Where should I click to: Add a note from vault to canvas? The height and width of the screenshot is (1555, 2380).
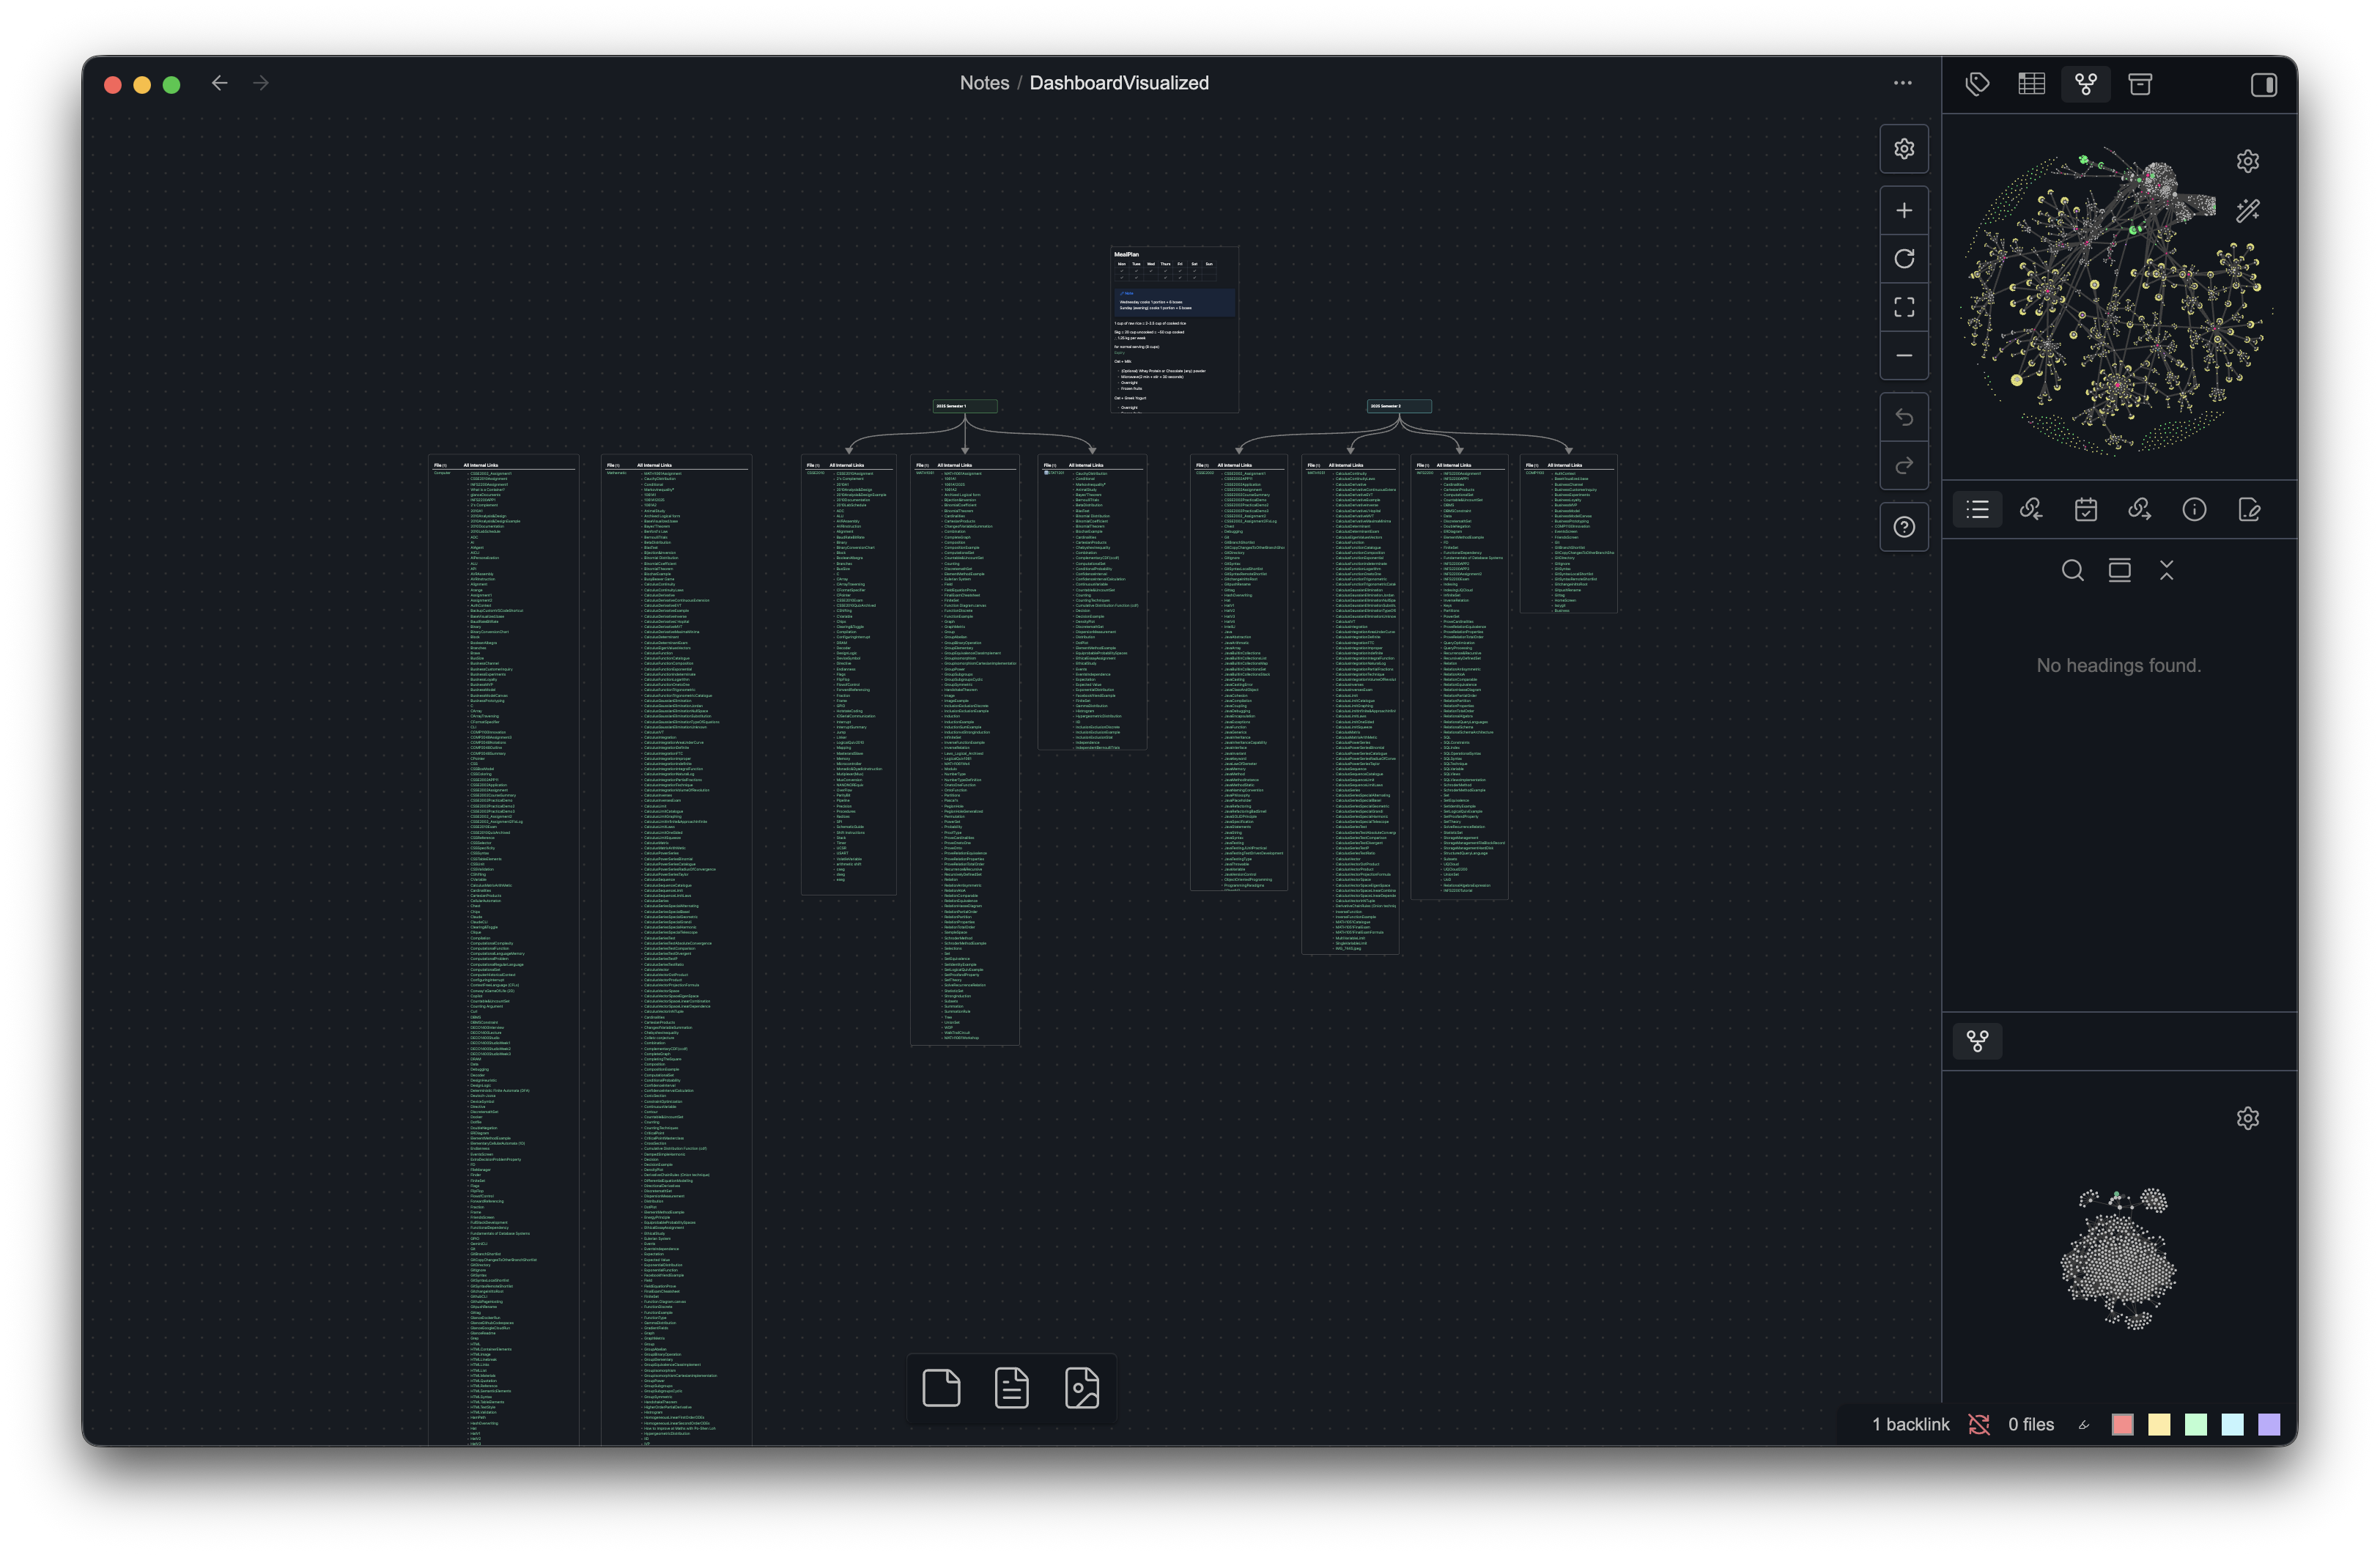coord(1012,1388)
